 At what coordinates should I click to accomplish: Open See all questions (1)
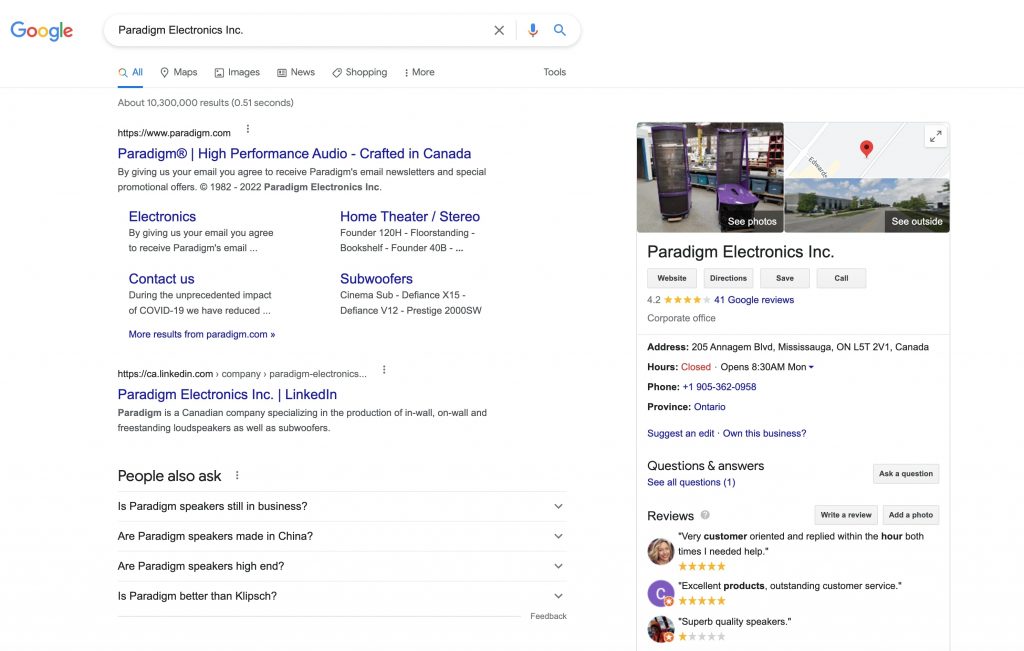point(691,483)
